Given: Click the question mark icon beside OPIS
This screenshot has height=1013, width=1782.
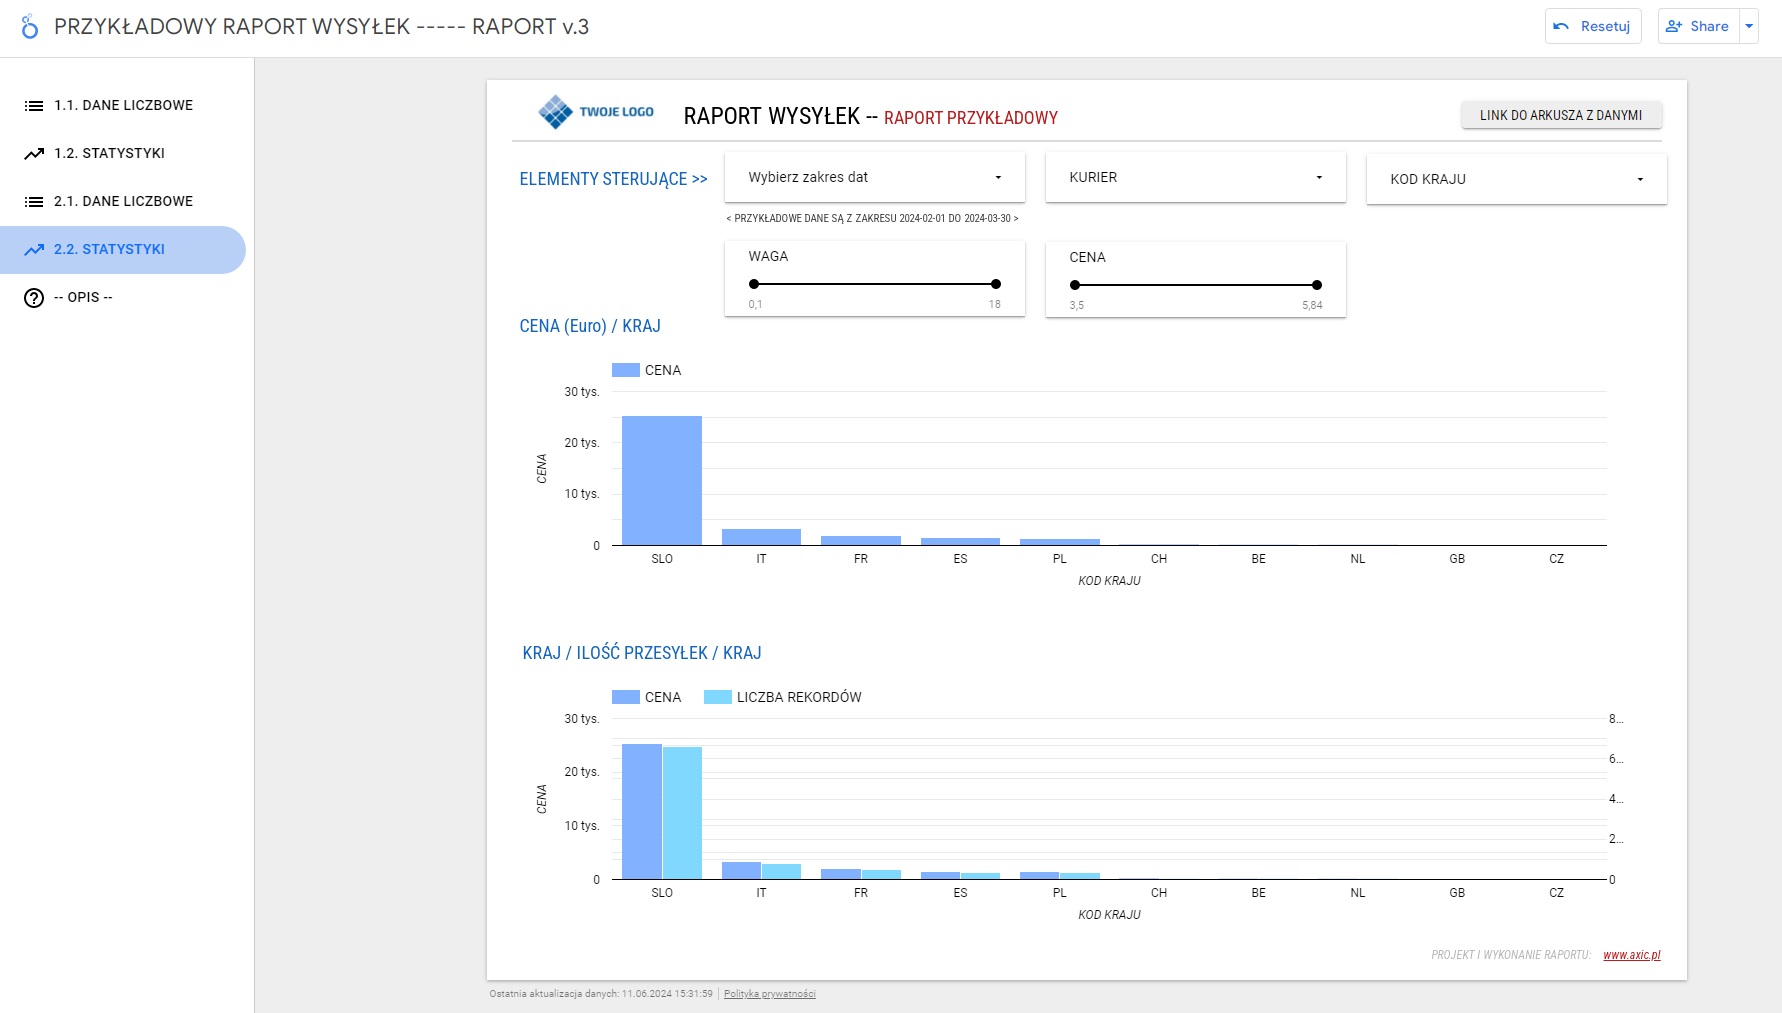Looking at the screenshot, I should pyautogui.click(x=34, y=297).
